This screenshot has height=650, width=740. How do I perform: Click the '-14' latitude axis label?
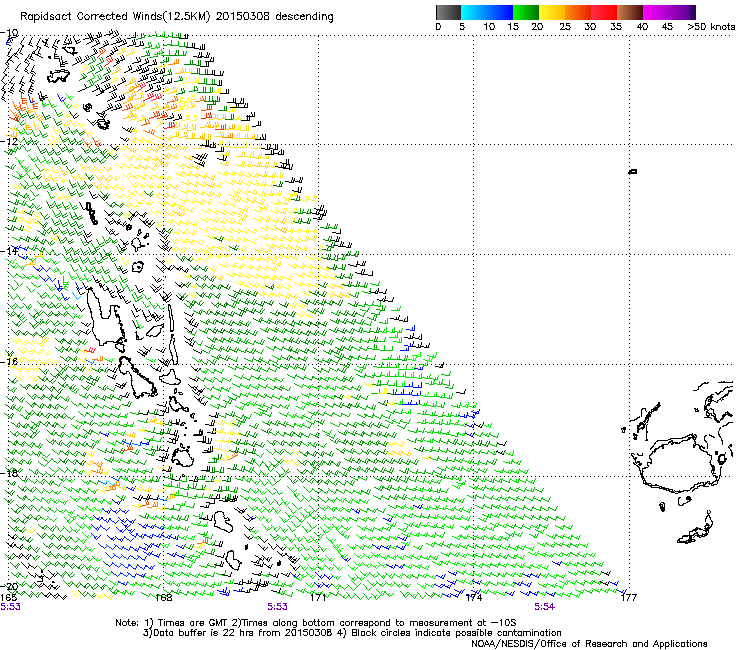(9, 251)
